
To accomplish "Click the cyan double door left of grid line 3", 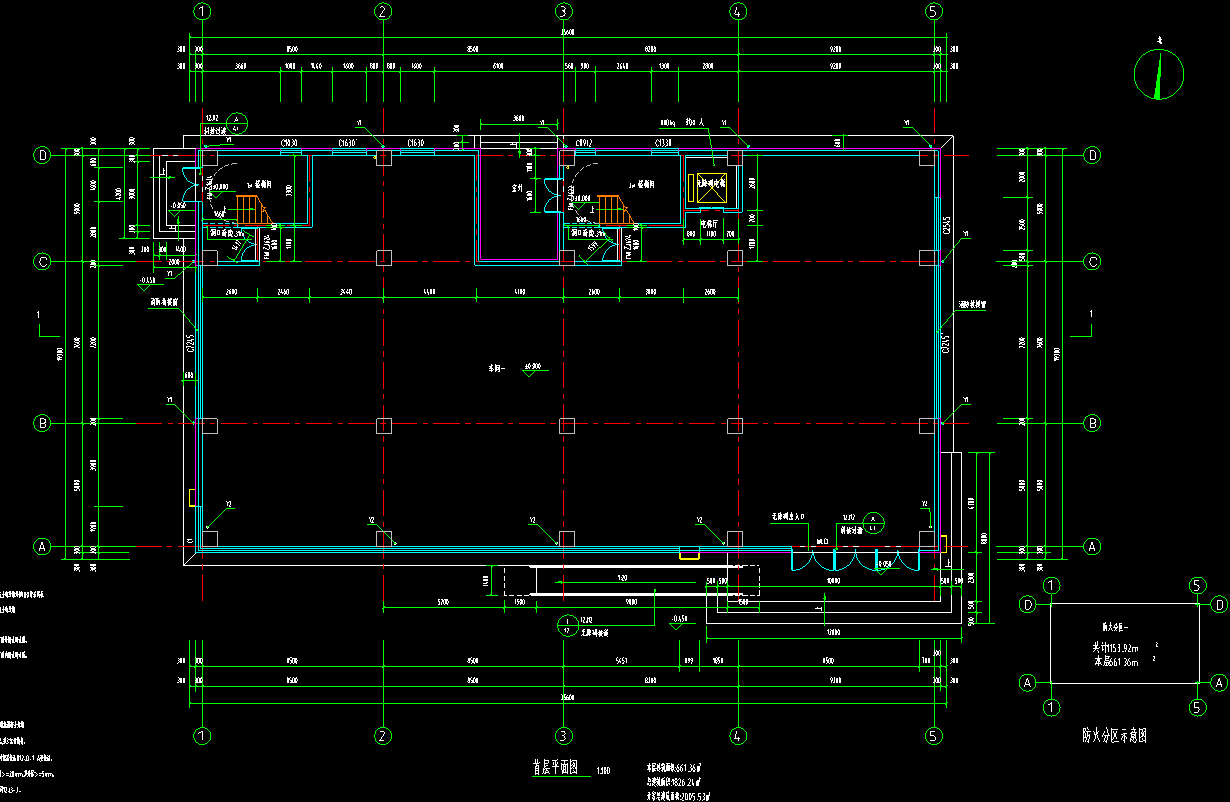I will (x=551, y=195).
